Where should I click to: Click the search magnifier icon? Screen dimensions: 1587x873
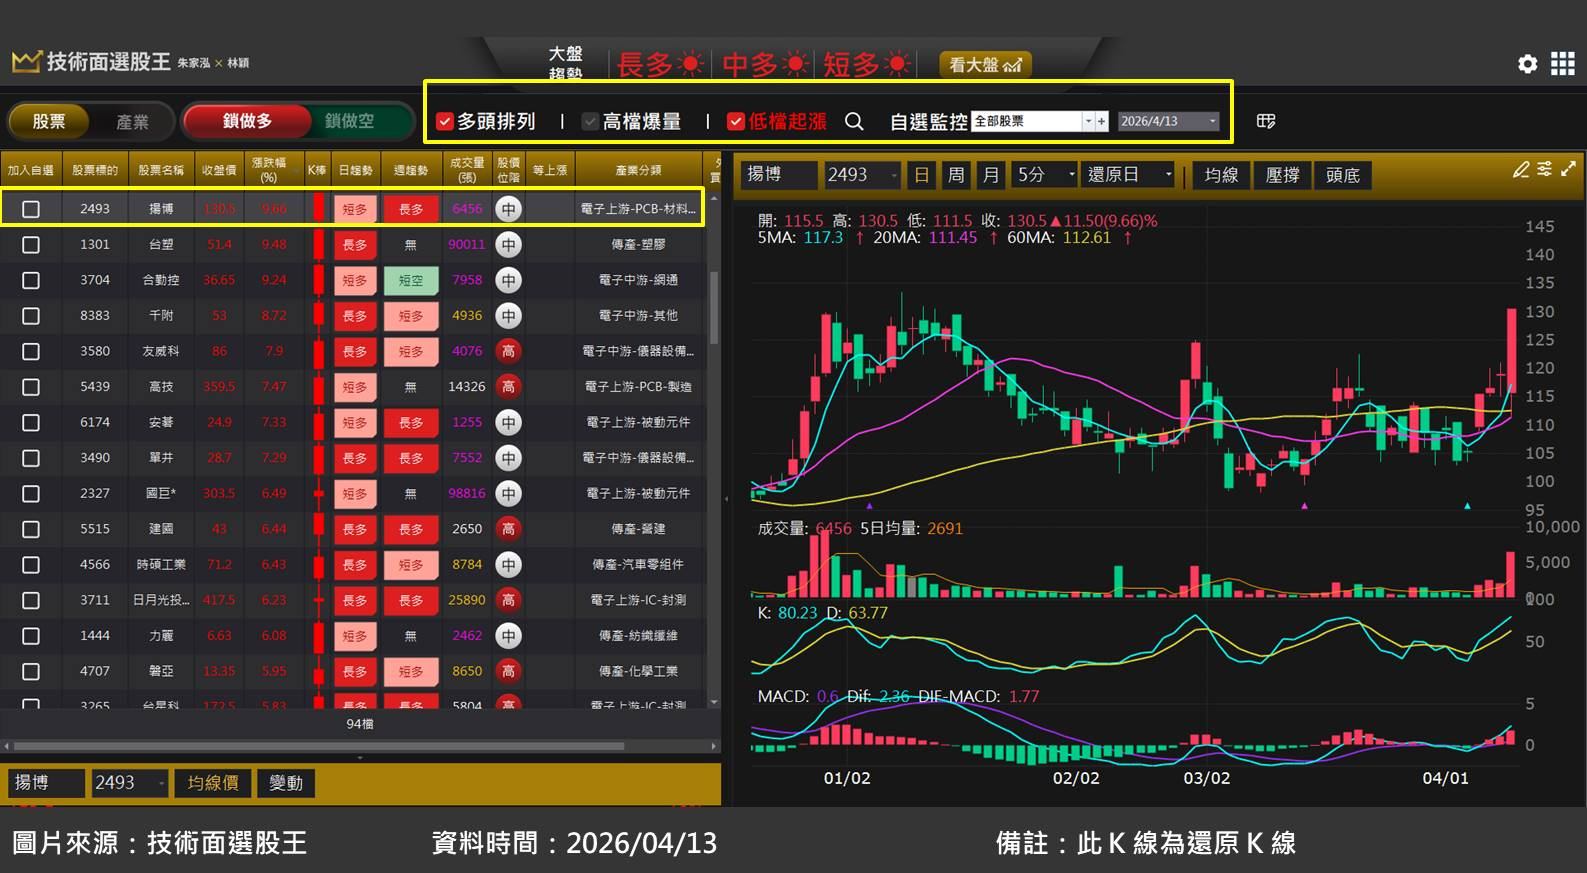pyautogui.click(x=854, y=121)
